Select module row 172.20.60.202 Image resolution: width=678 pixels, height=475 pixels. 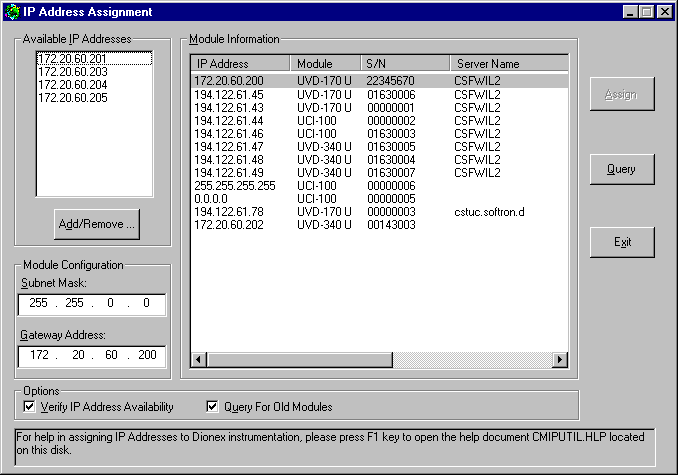379,224
